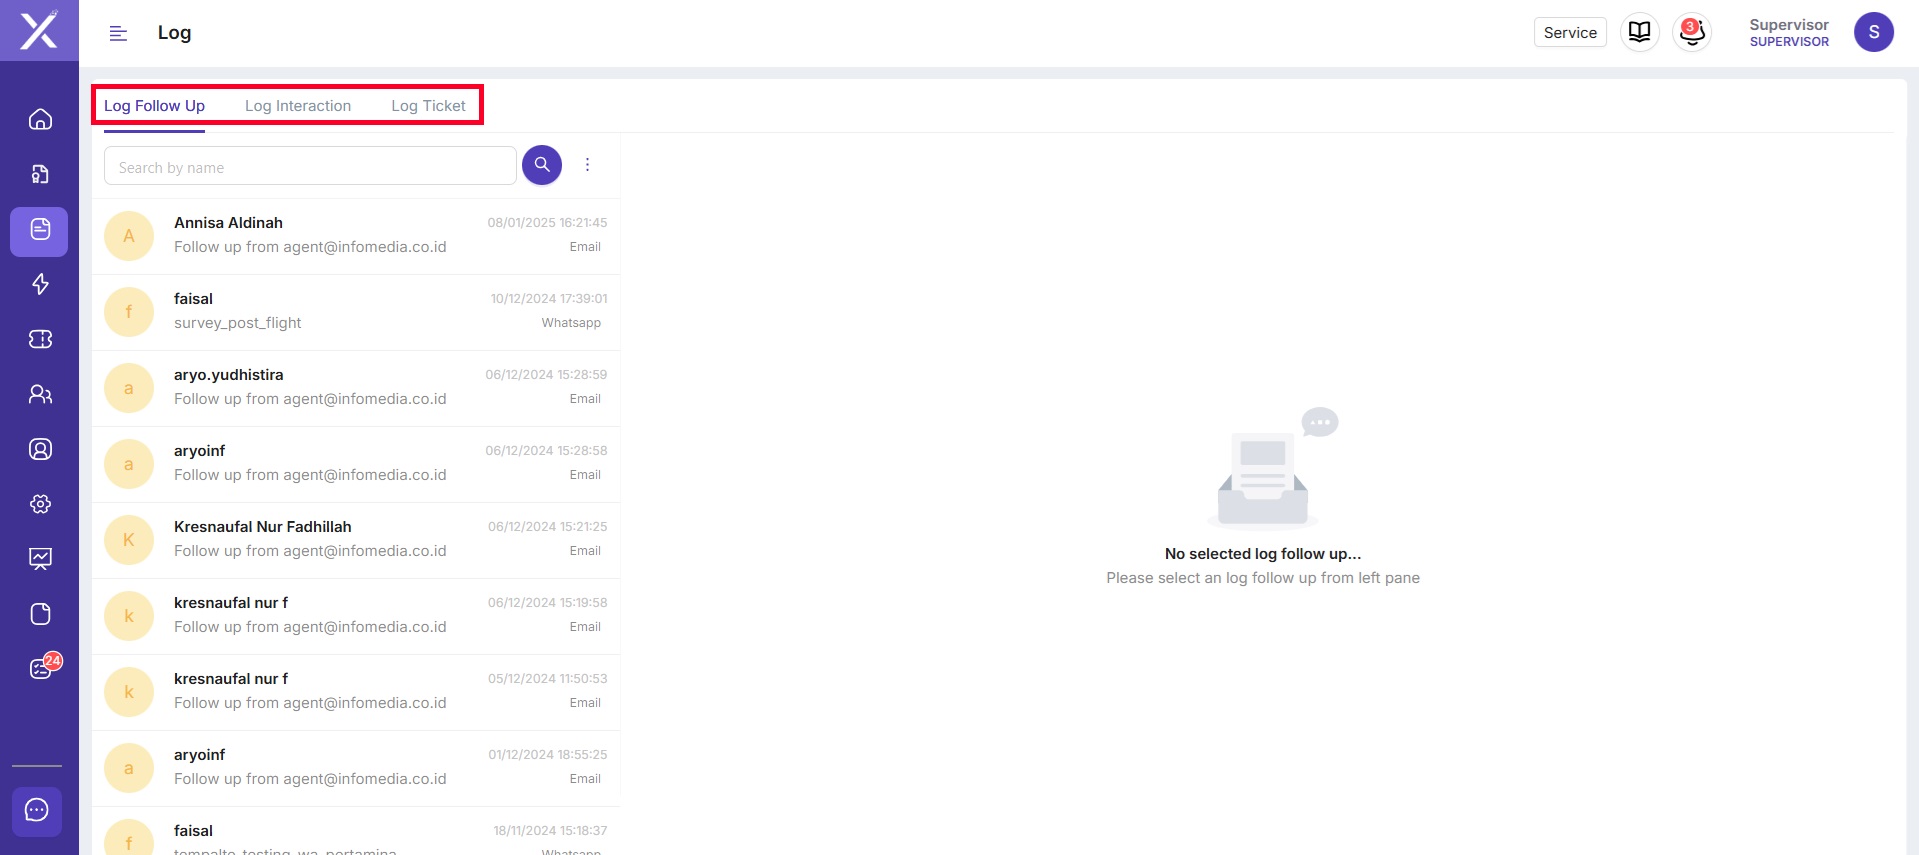Switch to the Log Interaction tab

click(x=298, y=106)
